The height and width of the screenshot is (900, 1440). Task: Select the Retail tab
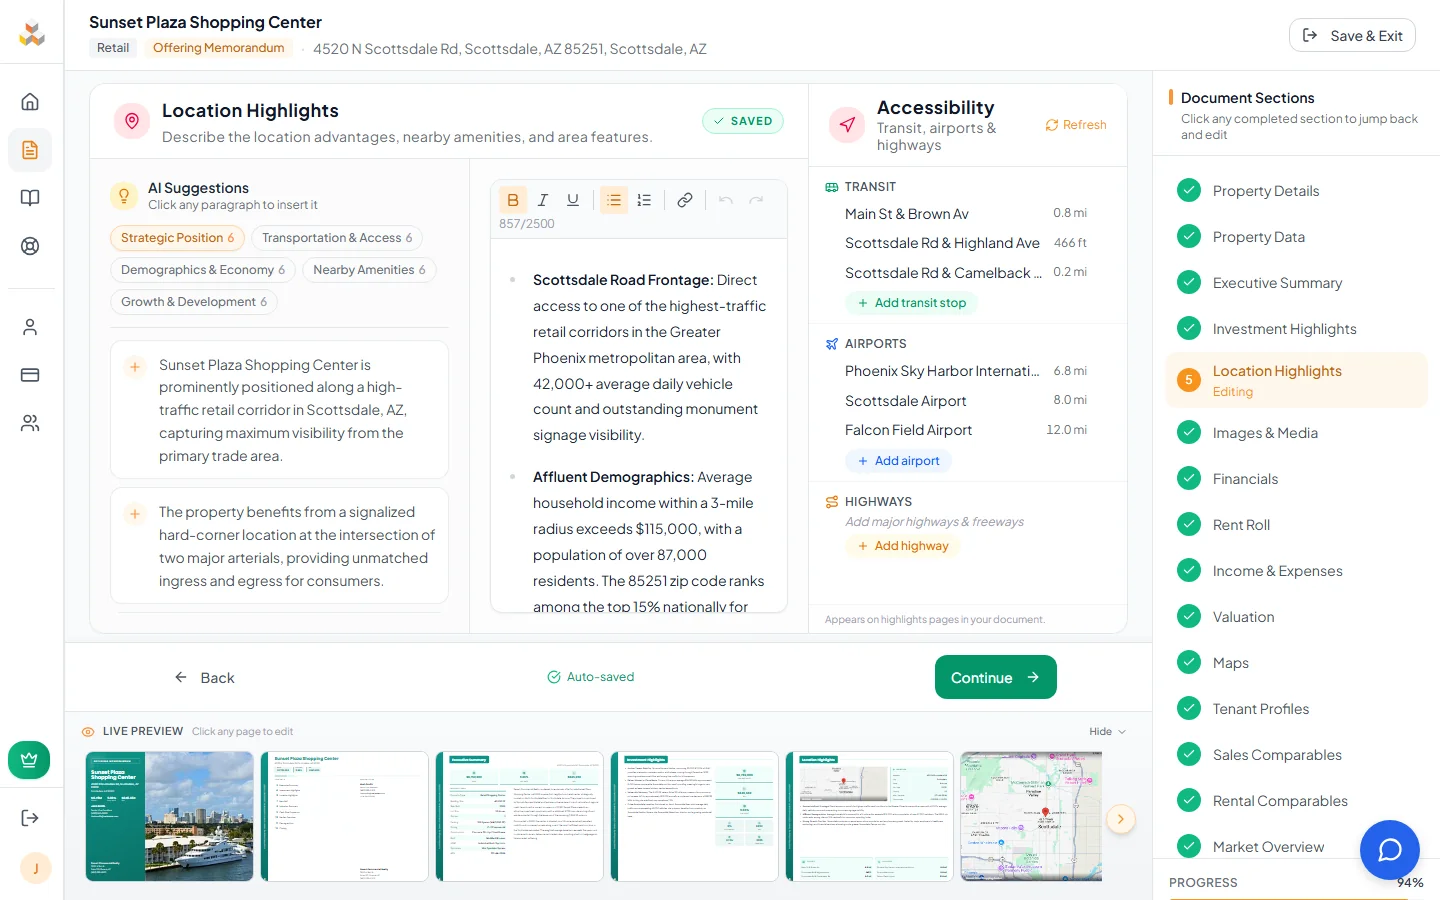(x=113, y=47)
